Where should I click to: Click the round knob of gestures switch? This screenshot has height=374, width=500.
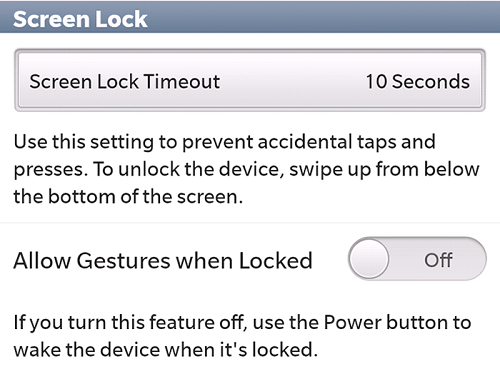369,259
